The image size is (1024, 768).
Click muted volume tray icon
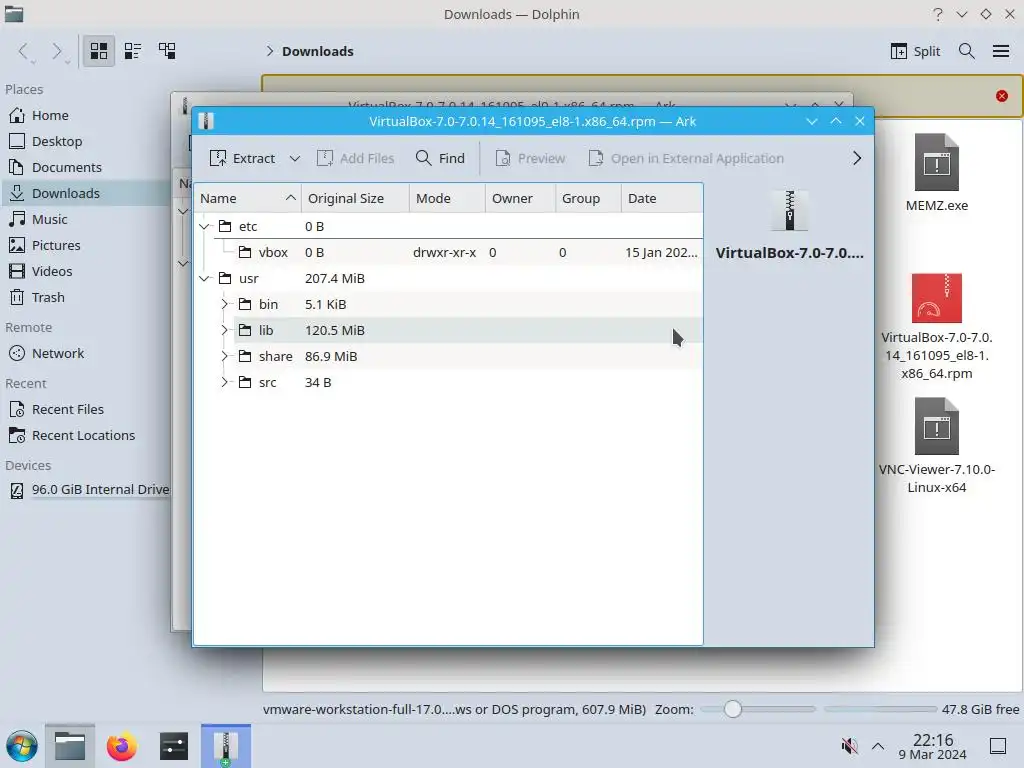pyautogui.click(x=849, y=746)
